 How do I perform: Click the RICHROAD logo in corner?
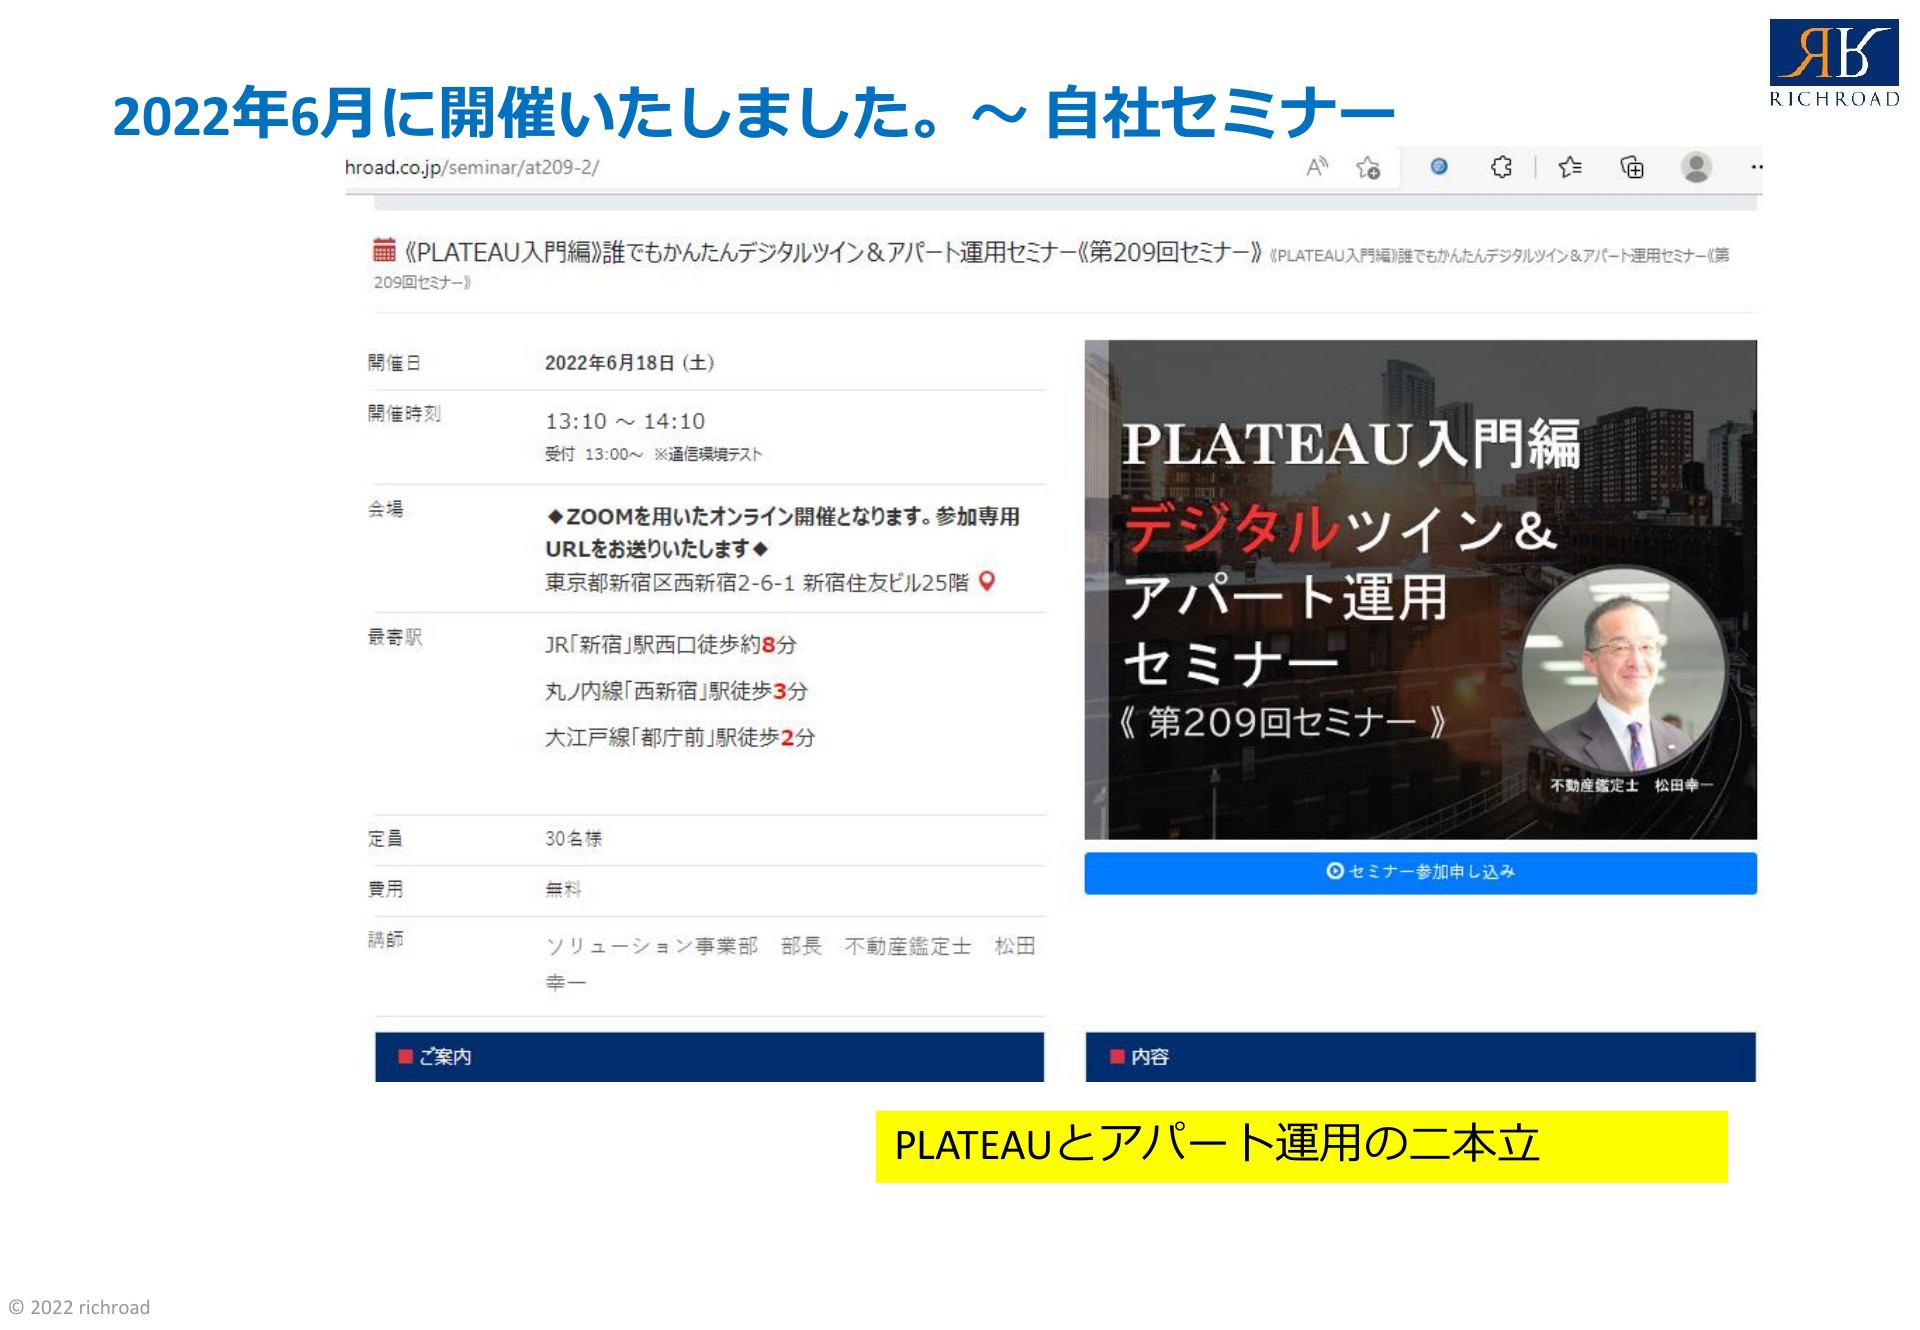click(1834, 63)
